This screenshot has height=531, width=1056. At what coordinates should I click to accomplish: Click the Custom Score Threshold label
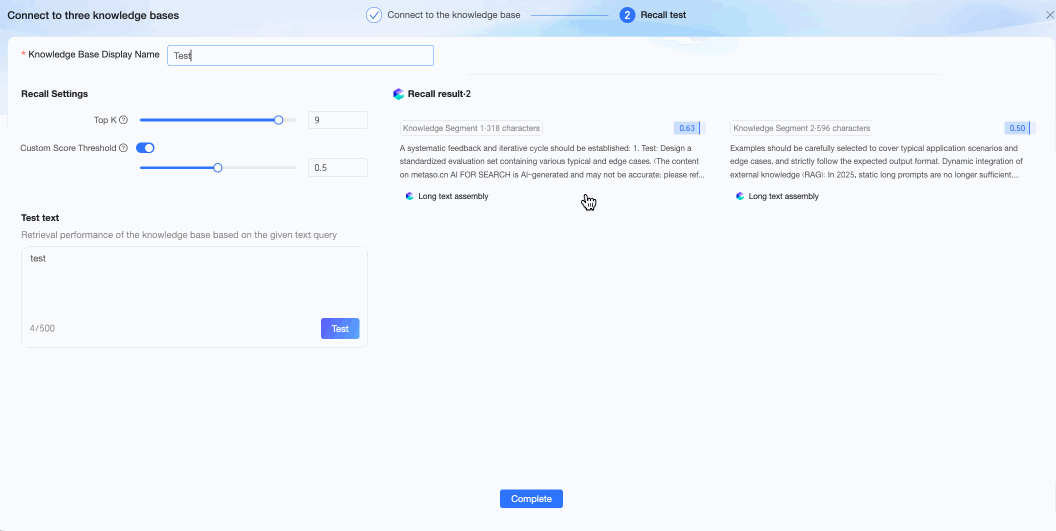pyautogui.click(x=69, y=148)
